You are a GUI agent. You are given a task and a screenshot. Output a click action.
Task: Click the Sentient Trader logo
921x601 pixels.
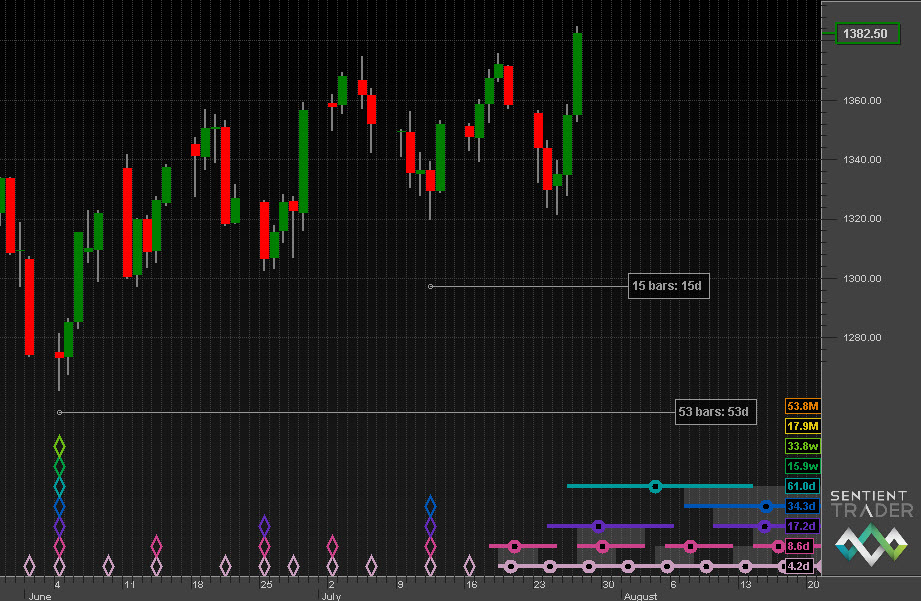pos(871,525)
